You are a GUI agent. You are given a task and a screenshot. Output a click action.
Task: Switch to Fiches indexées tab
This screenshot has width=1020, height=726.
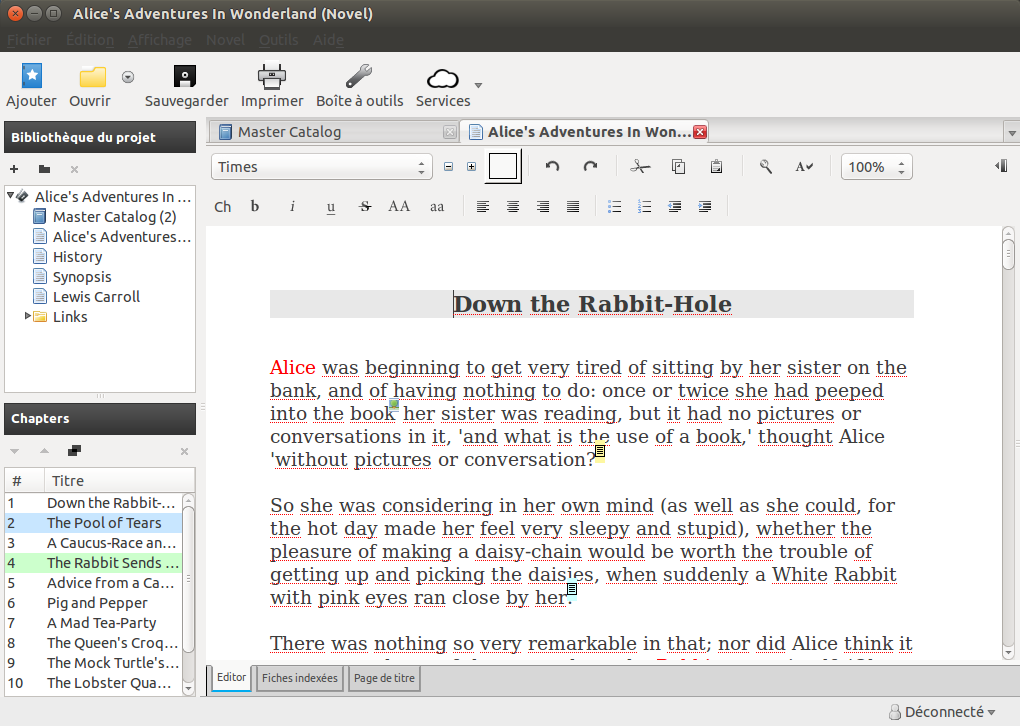[x=299, y=678]
